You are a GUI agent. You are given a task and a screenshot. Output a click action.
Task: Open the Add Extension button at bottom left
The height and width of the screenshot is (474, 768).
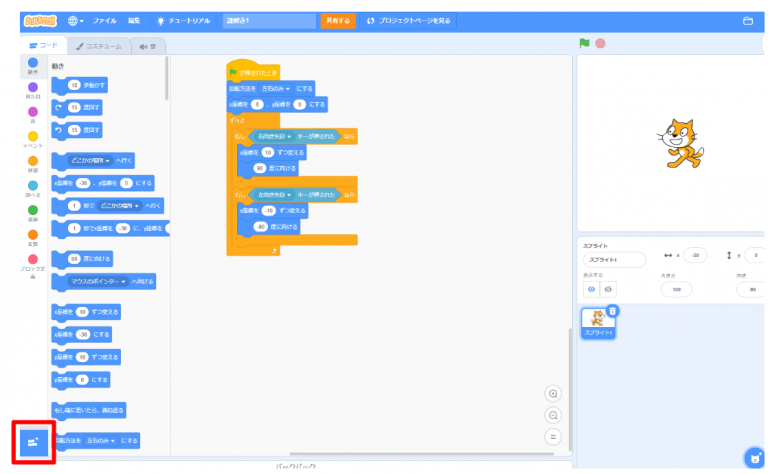32,442
